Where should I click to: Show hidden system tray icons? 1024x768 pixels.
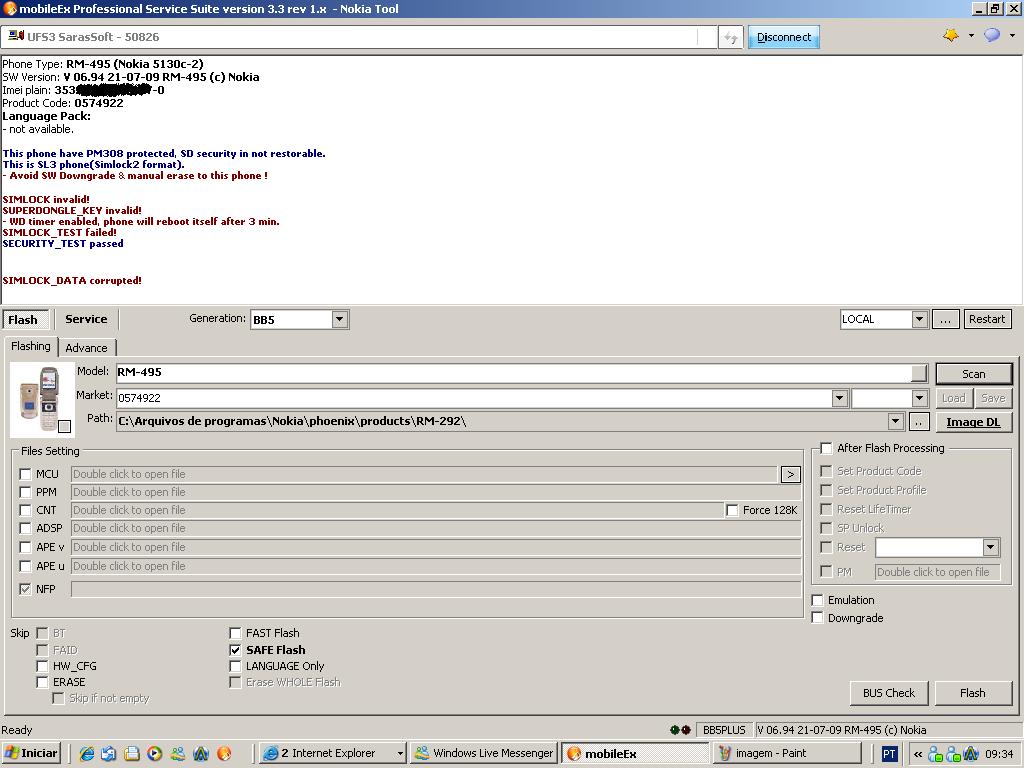pyautogui.click(x=918, y=754)
